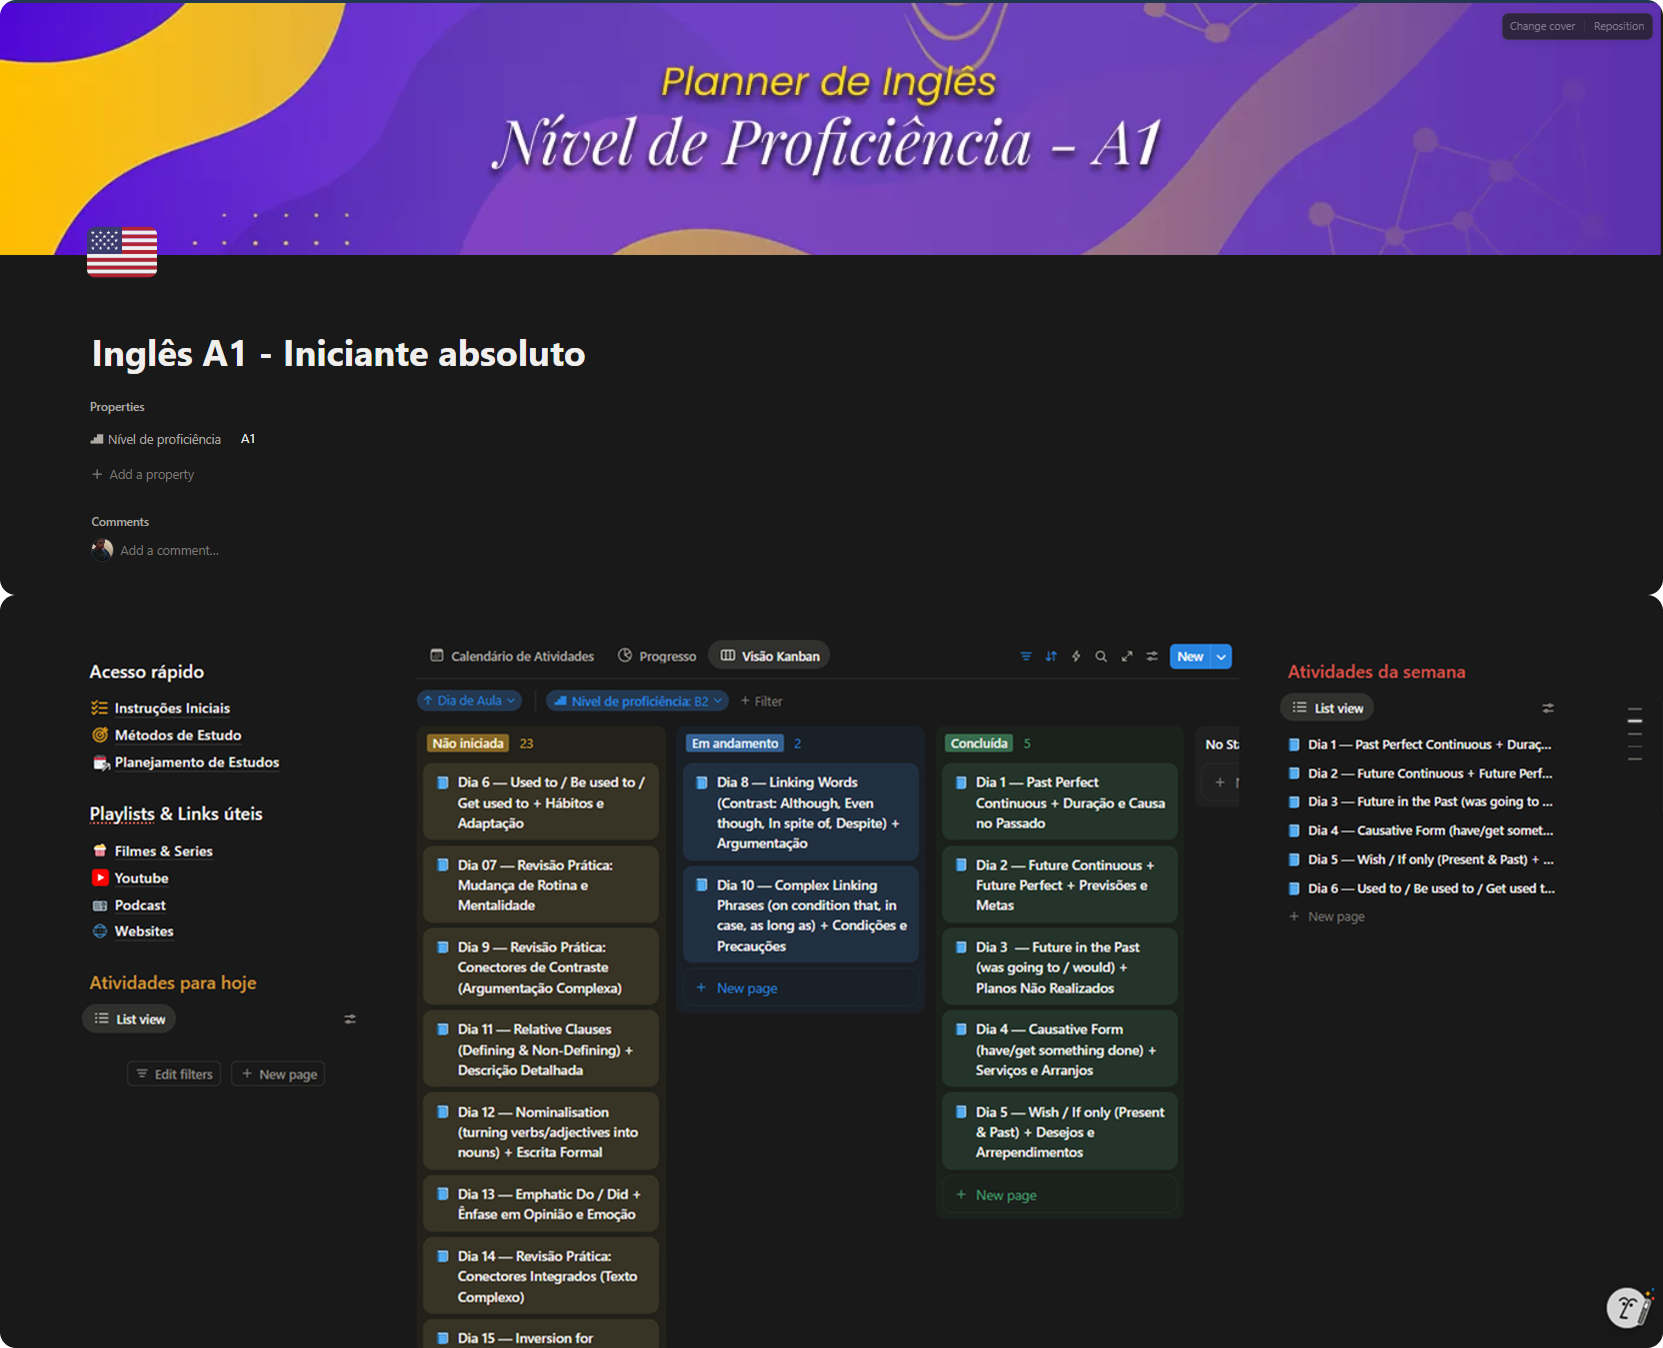Open the Dia de Aula sort dropdown
The width and height of the screenshot is (1663, 1348).
(x=469, y=701)
